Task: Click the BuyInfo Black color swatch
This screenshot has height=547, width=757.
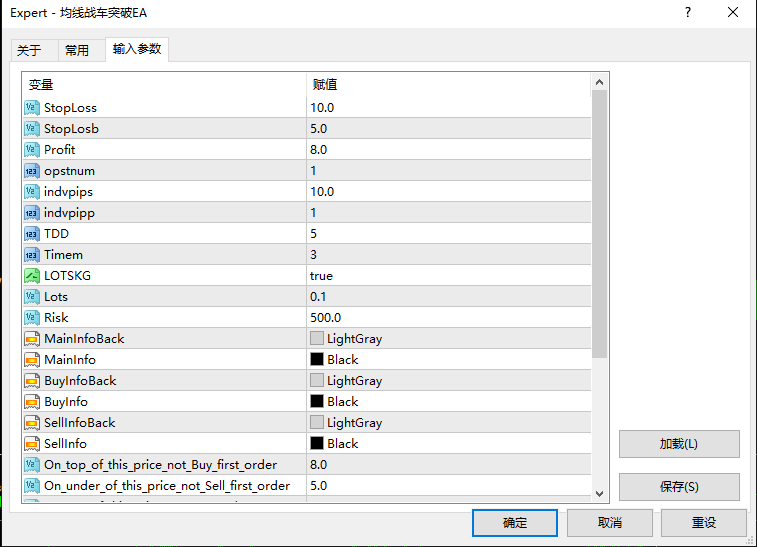Action: click(x=317, y=402)
